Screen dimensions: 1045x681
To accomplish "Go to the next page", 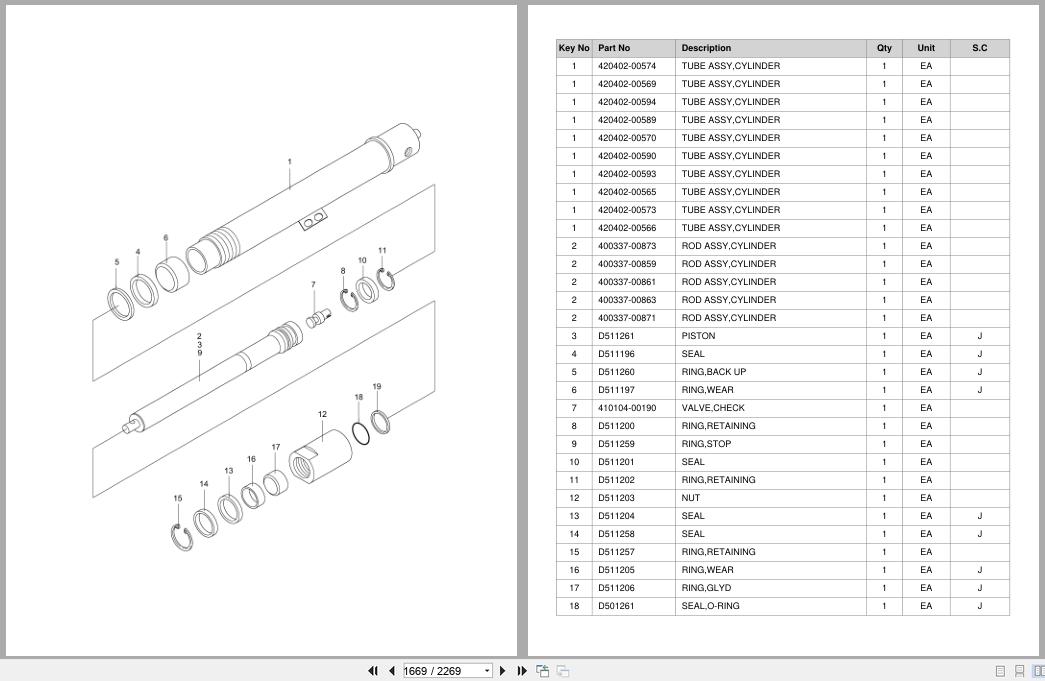I will click(x=503, y=671).
